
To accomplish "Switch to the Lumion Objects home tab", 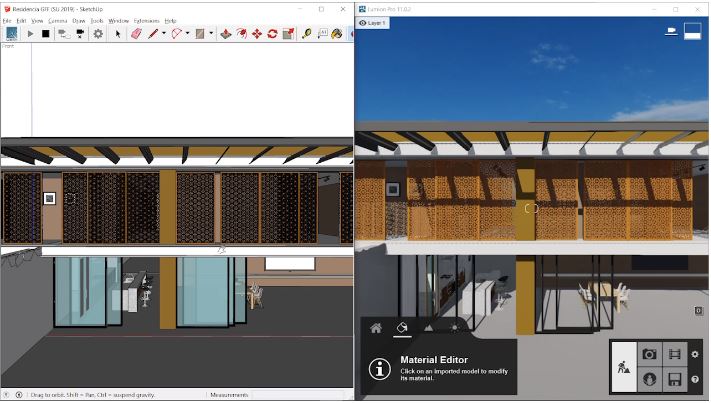I will click(376, 327).
